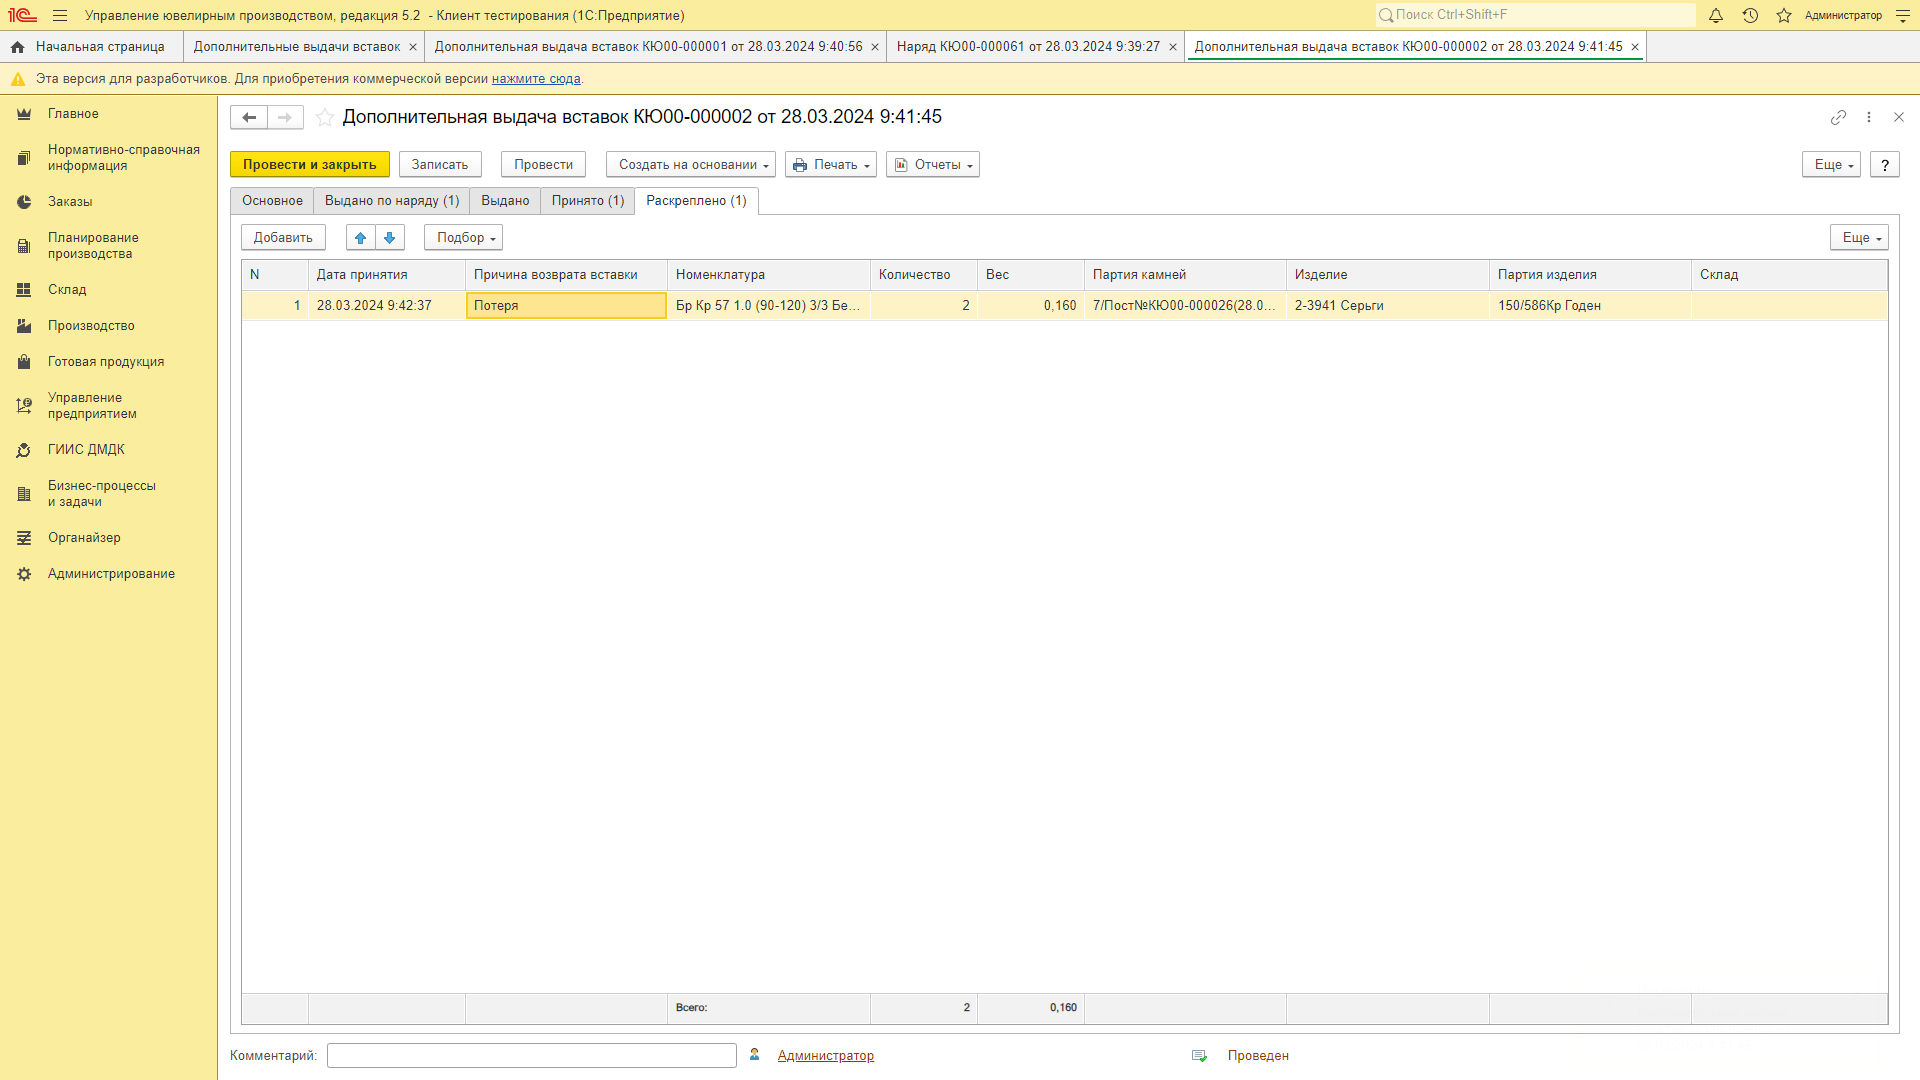1920x1080 pixels.
Task: Move row up with blue arrow
Action: pos(361,238)
